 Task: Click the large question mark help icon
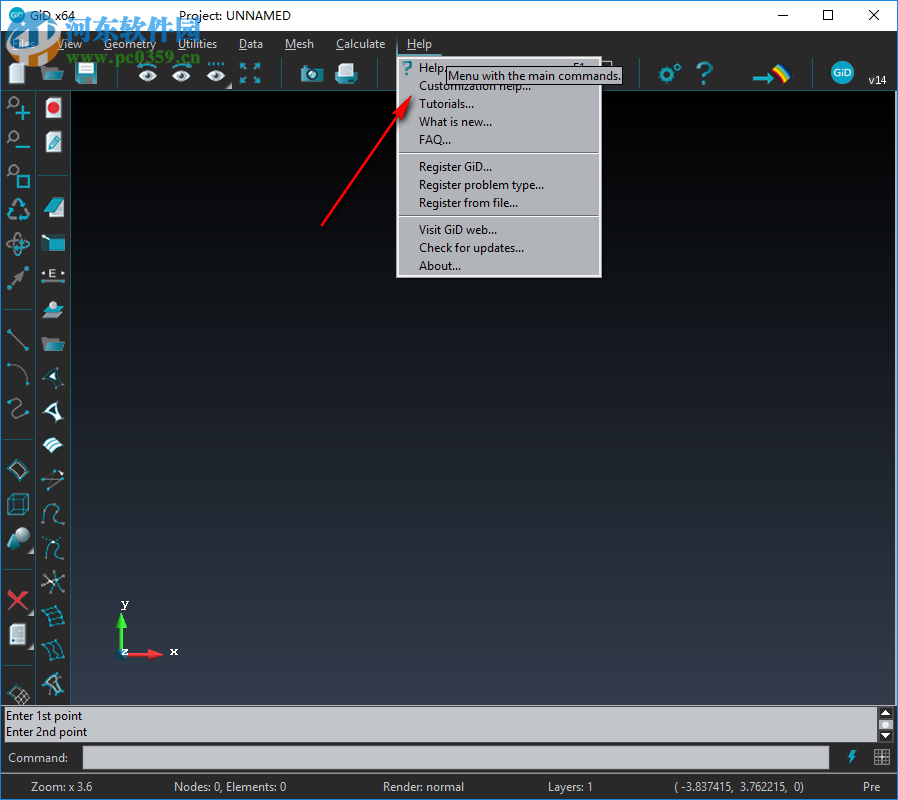tap(704, 73)
